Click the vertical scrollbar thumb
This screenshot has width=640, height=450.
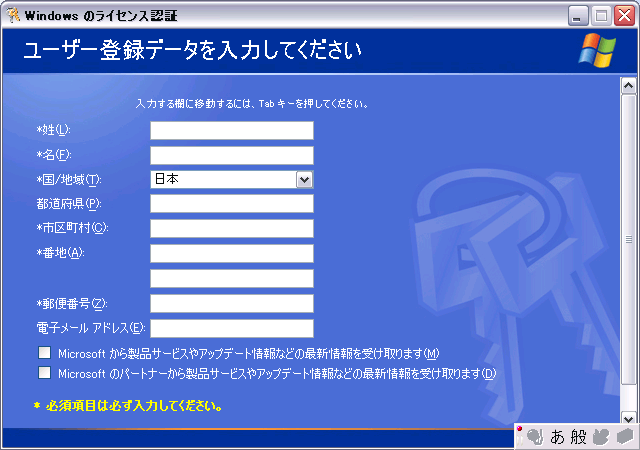coord(629,240)
